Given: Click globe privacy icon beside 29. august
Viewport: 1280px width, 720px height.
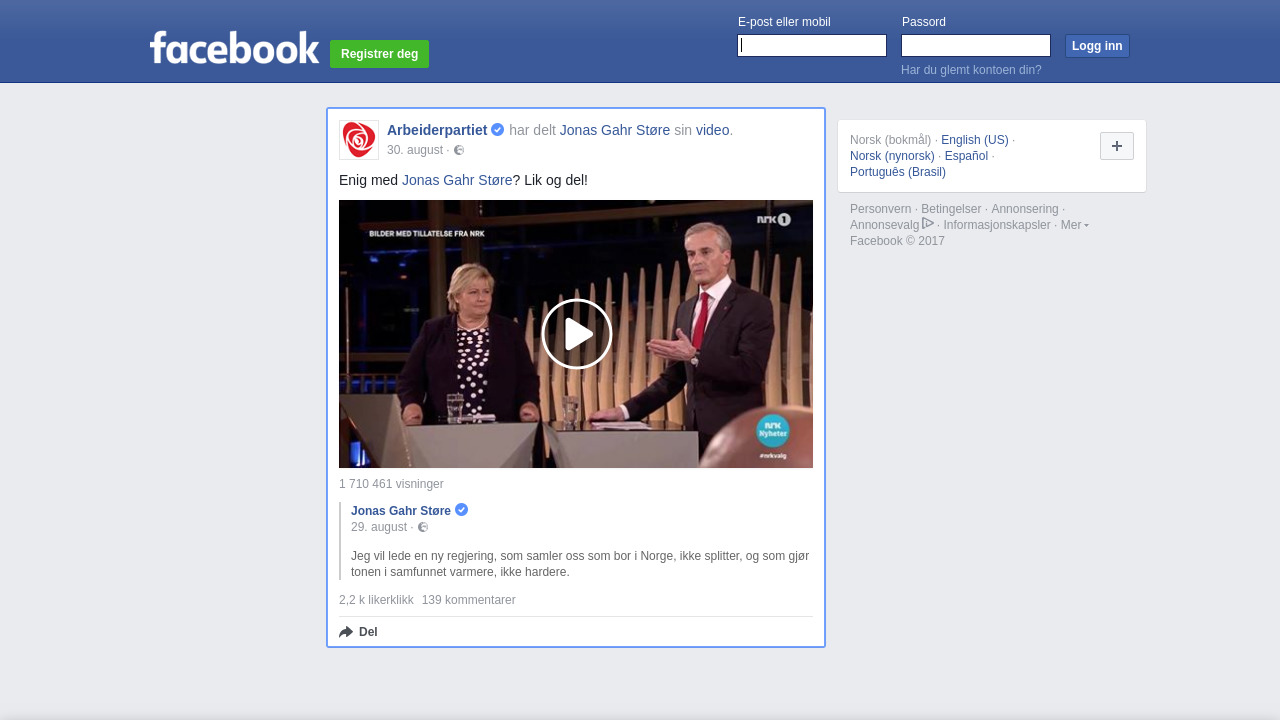Looking at the screenshot, I should point(423,527).
